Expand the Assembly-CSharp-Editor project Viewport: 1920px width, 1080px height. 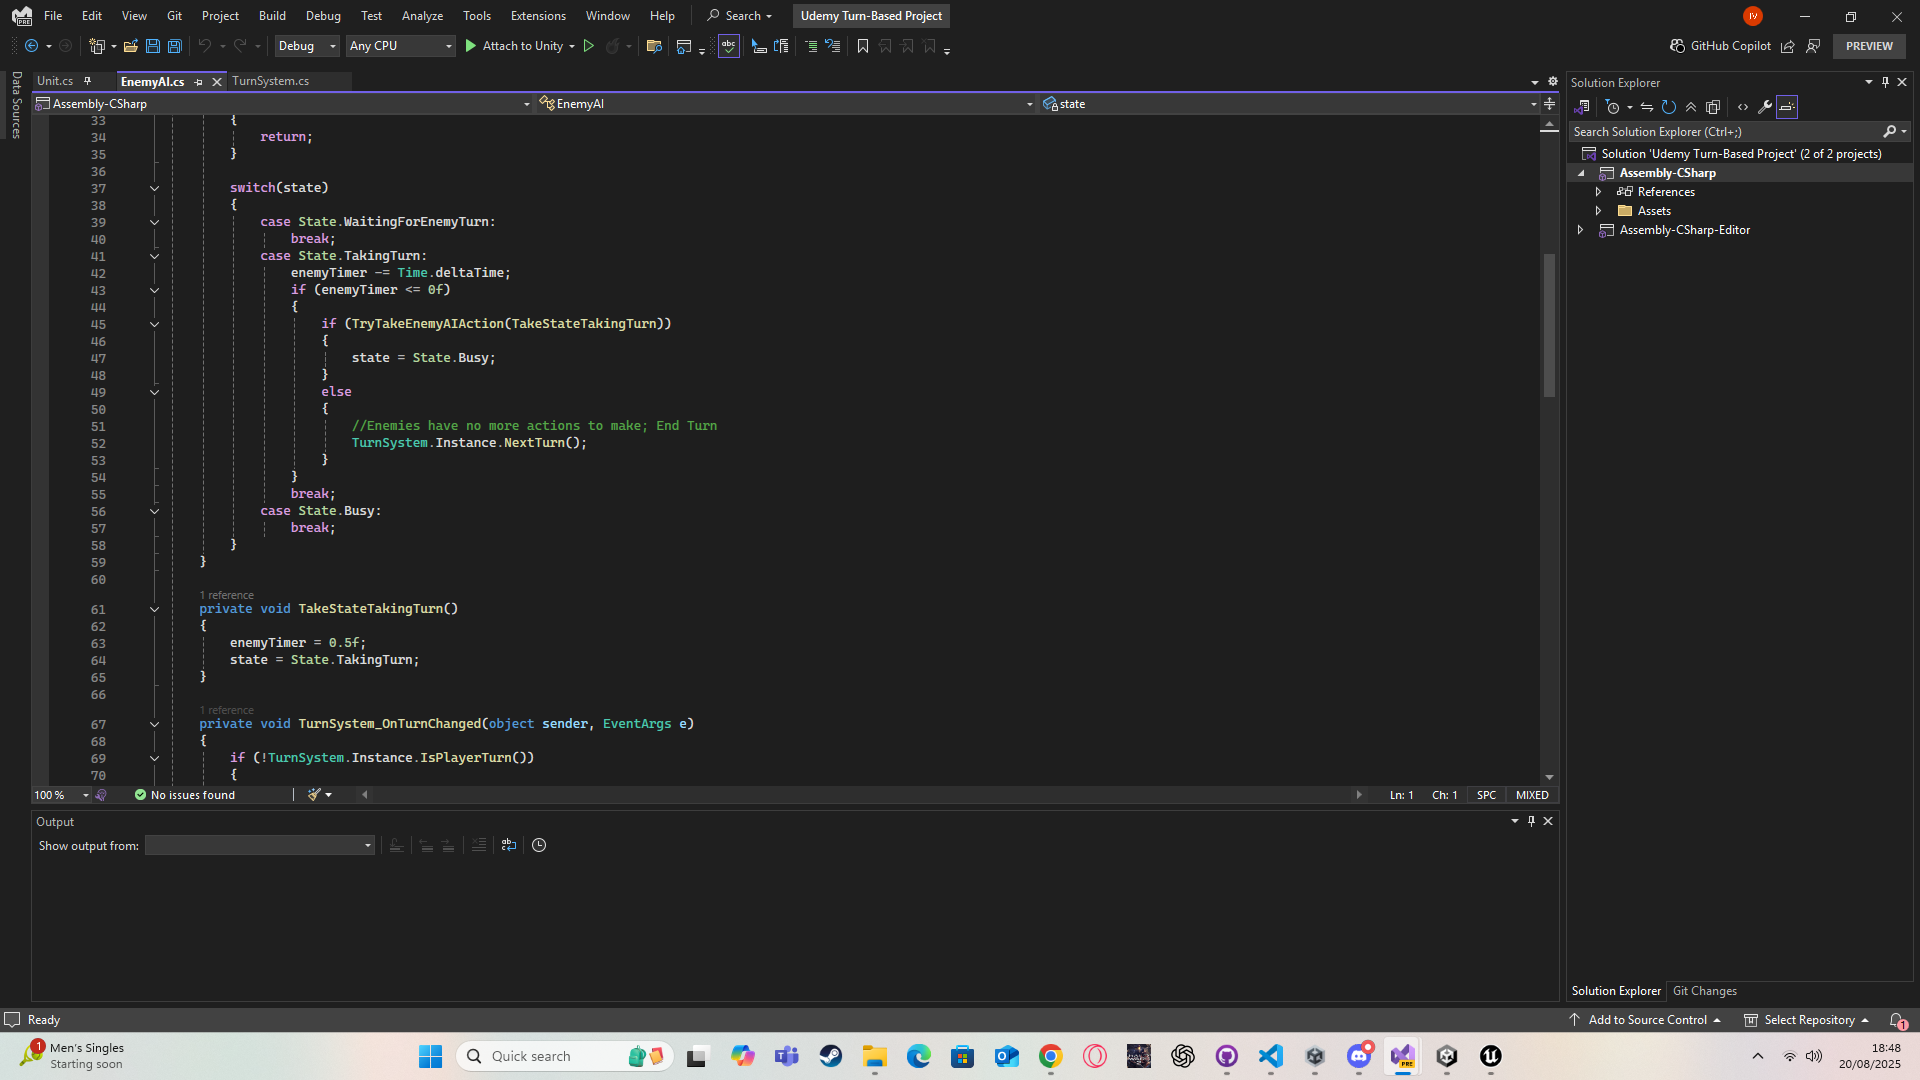(1580, 230)
